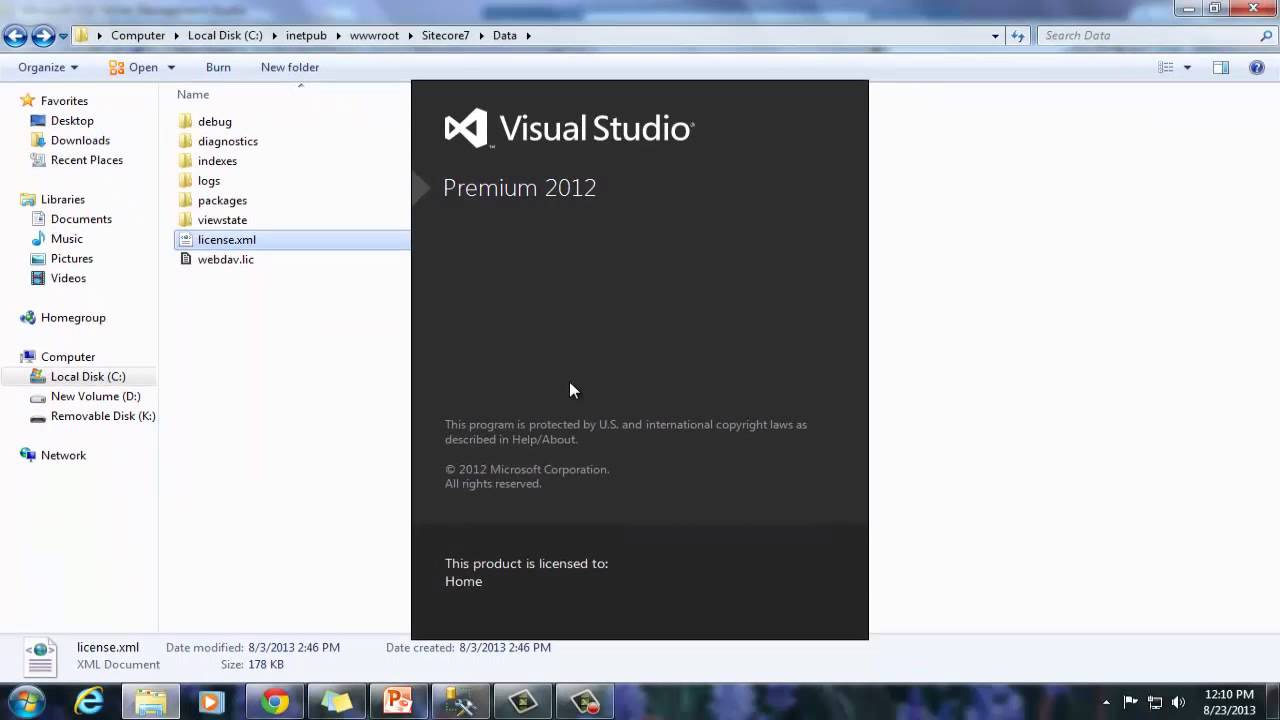Viewport: 1280px width, 720px height.
Task: Select Computer in the address breadcrumb
Action: (138, 36)
